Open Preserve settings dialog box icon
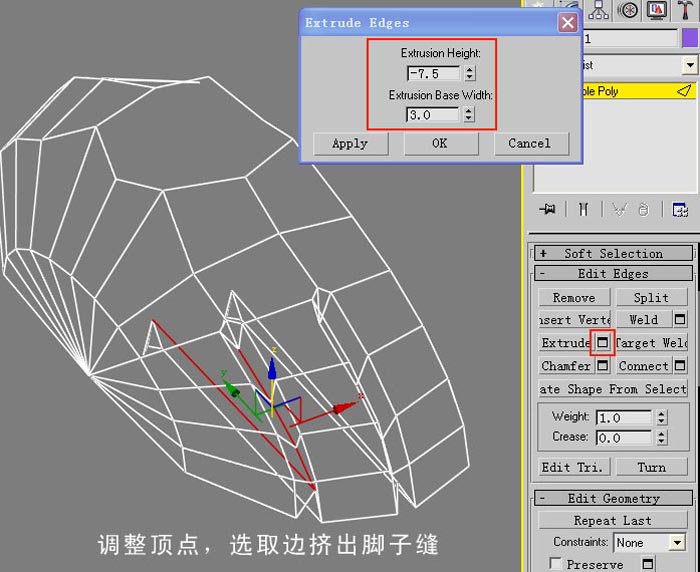700x572 pixels. (x=648, y=563)
